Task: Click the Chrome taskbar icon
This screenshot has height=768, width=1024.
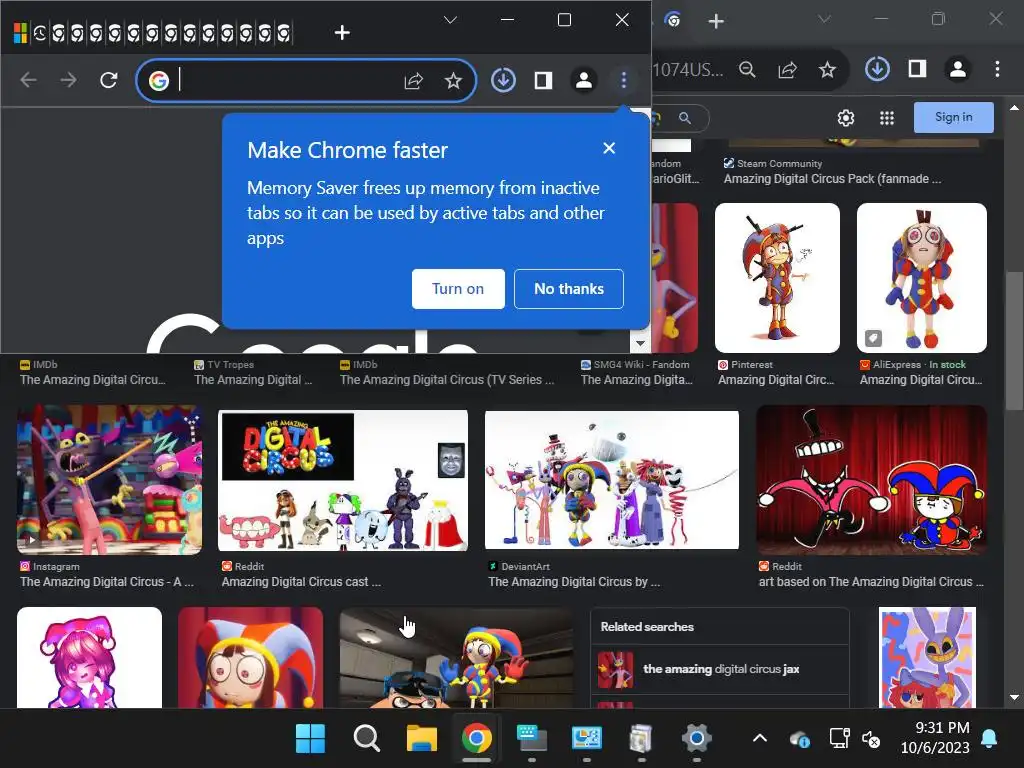Action: click(x=477, y=739)
